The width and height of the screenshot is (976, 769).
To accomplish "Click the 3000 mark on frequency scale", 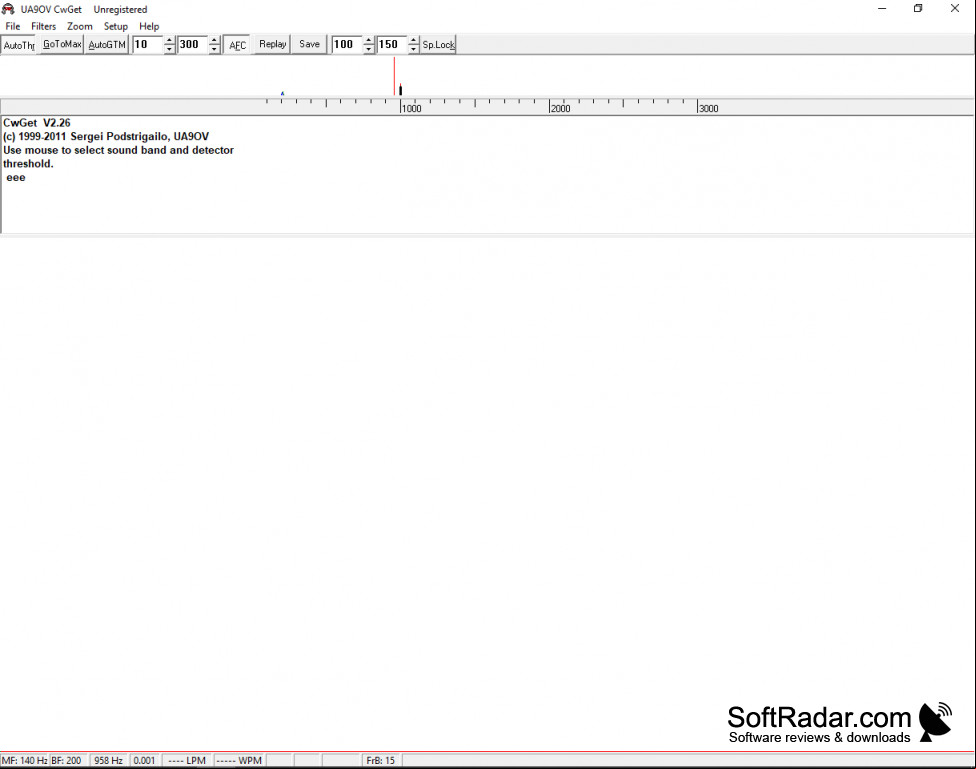I will pyautogui.click(x=708, y=108).
